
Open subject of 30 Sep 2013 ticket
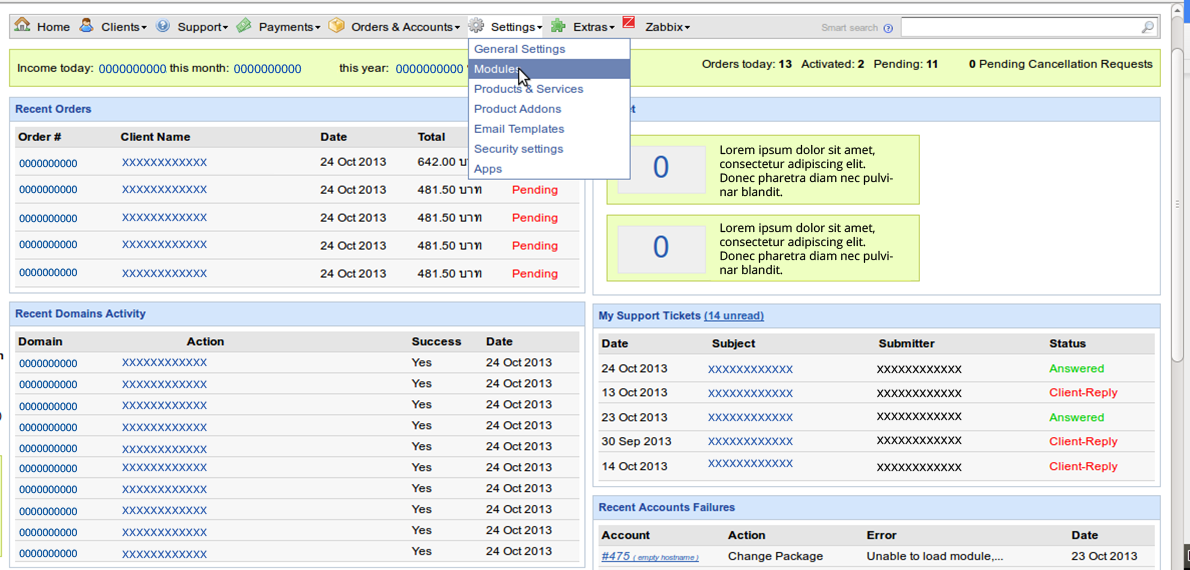751,442
